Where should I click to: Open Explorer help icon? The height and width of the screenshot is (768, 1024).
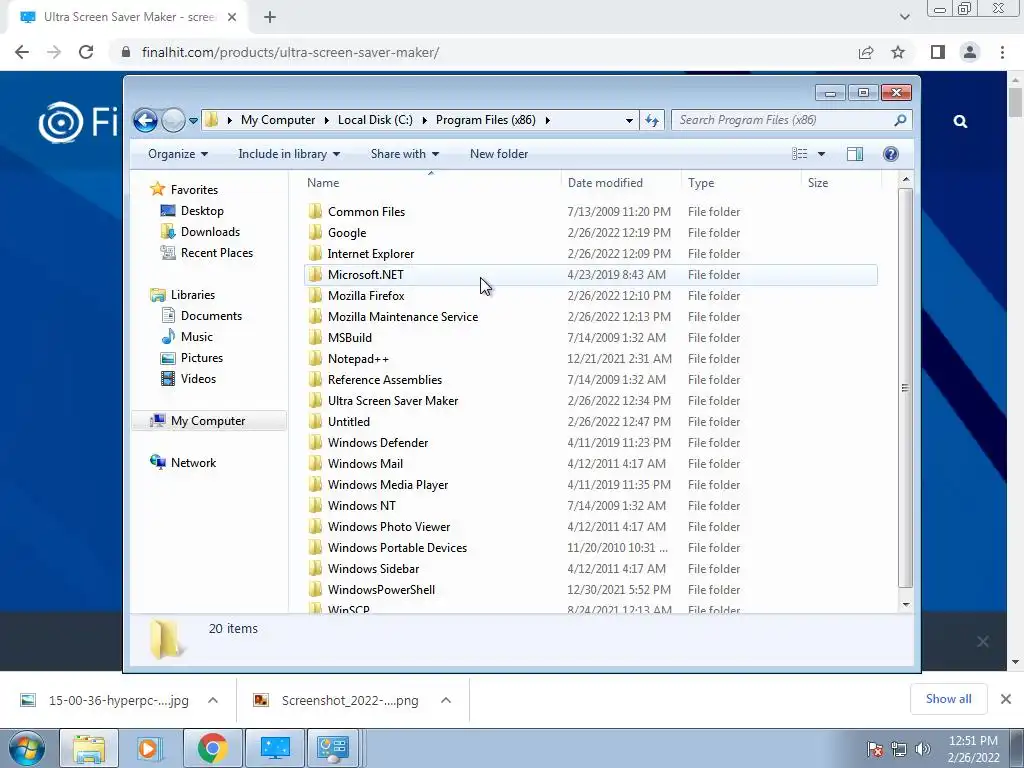tap(891, 154)
